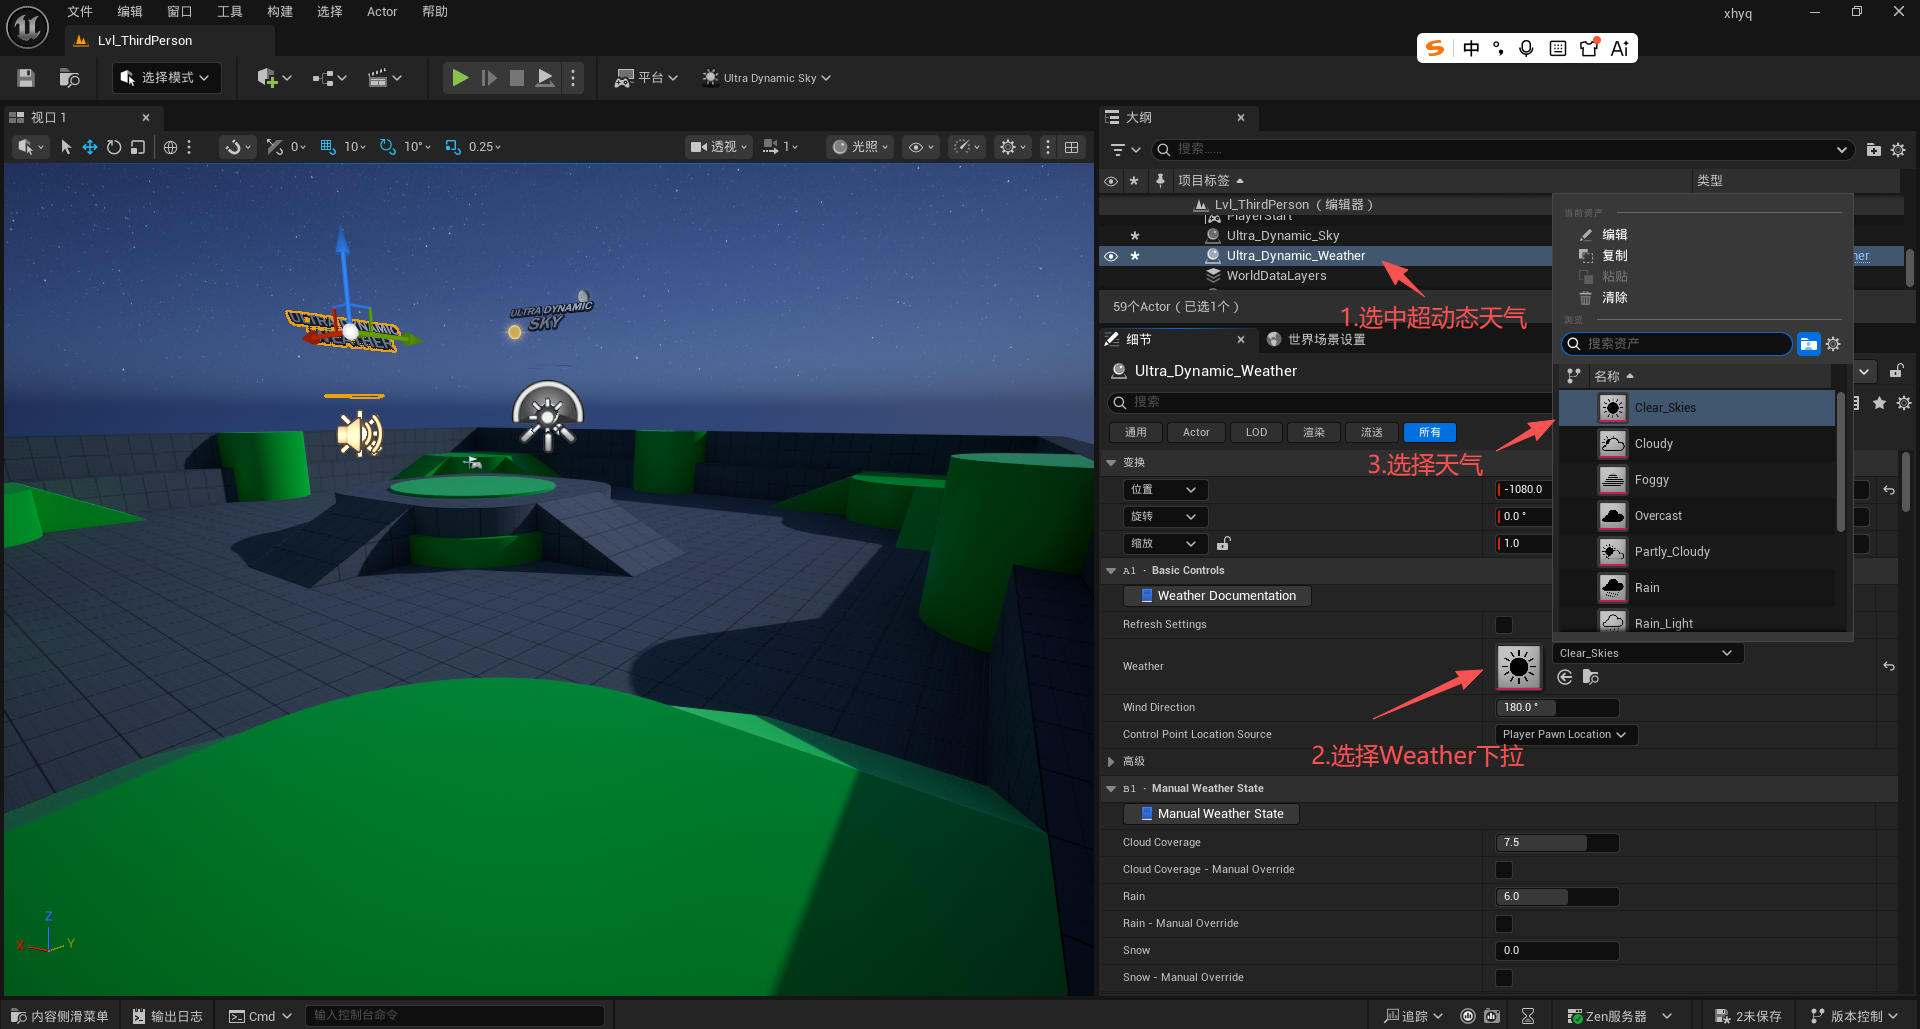The image size is (1920, 1029).
Task: Open the 构建 build menu
Action: point(280,12)
